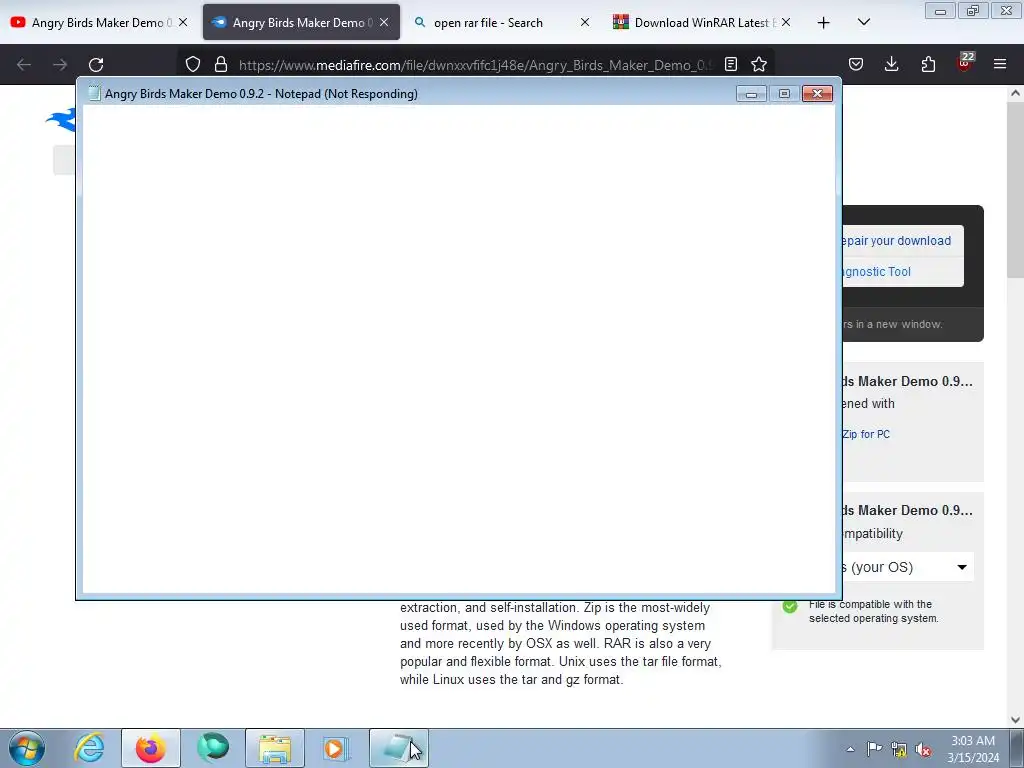This screenshot has width=1024, height=768.
Task: Click the Notepad title bar icon
Action: [x=94, y=93]
